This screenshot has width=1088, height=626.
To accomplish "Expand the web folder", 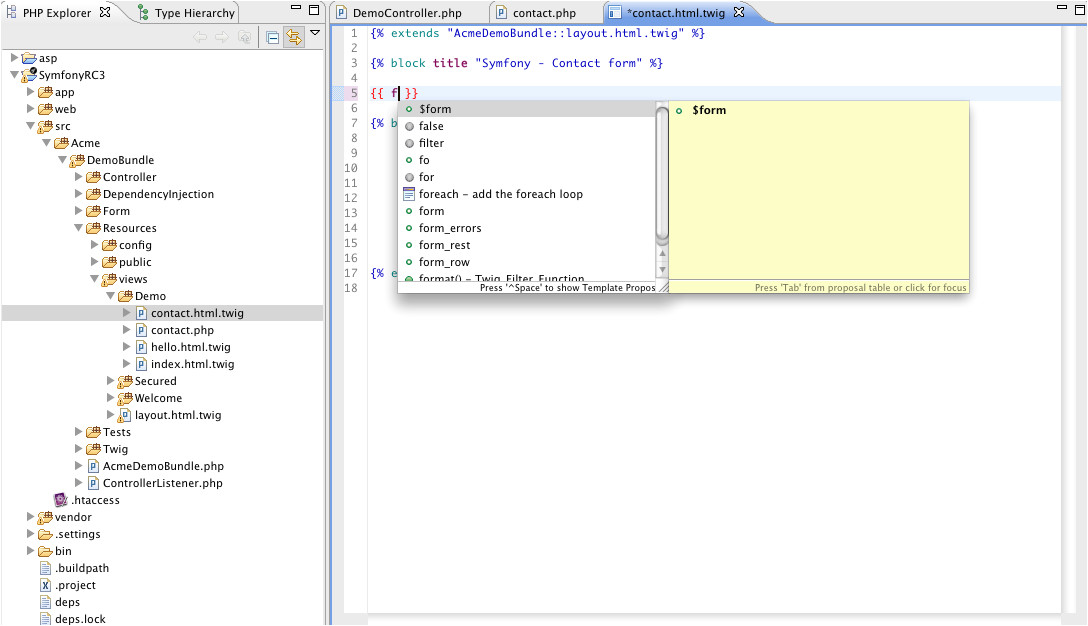I will [31, 108].
